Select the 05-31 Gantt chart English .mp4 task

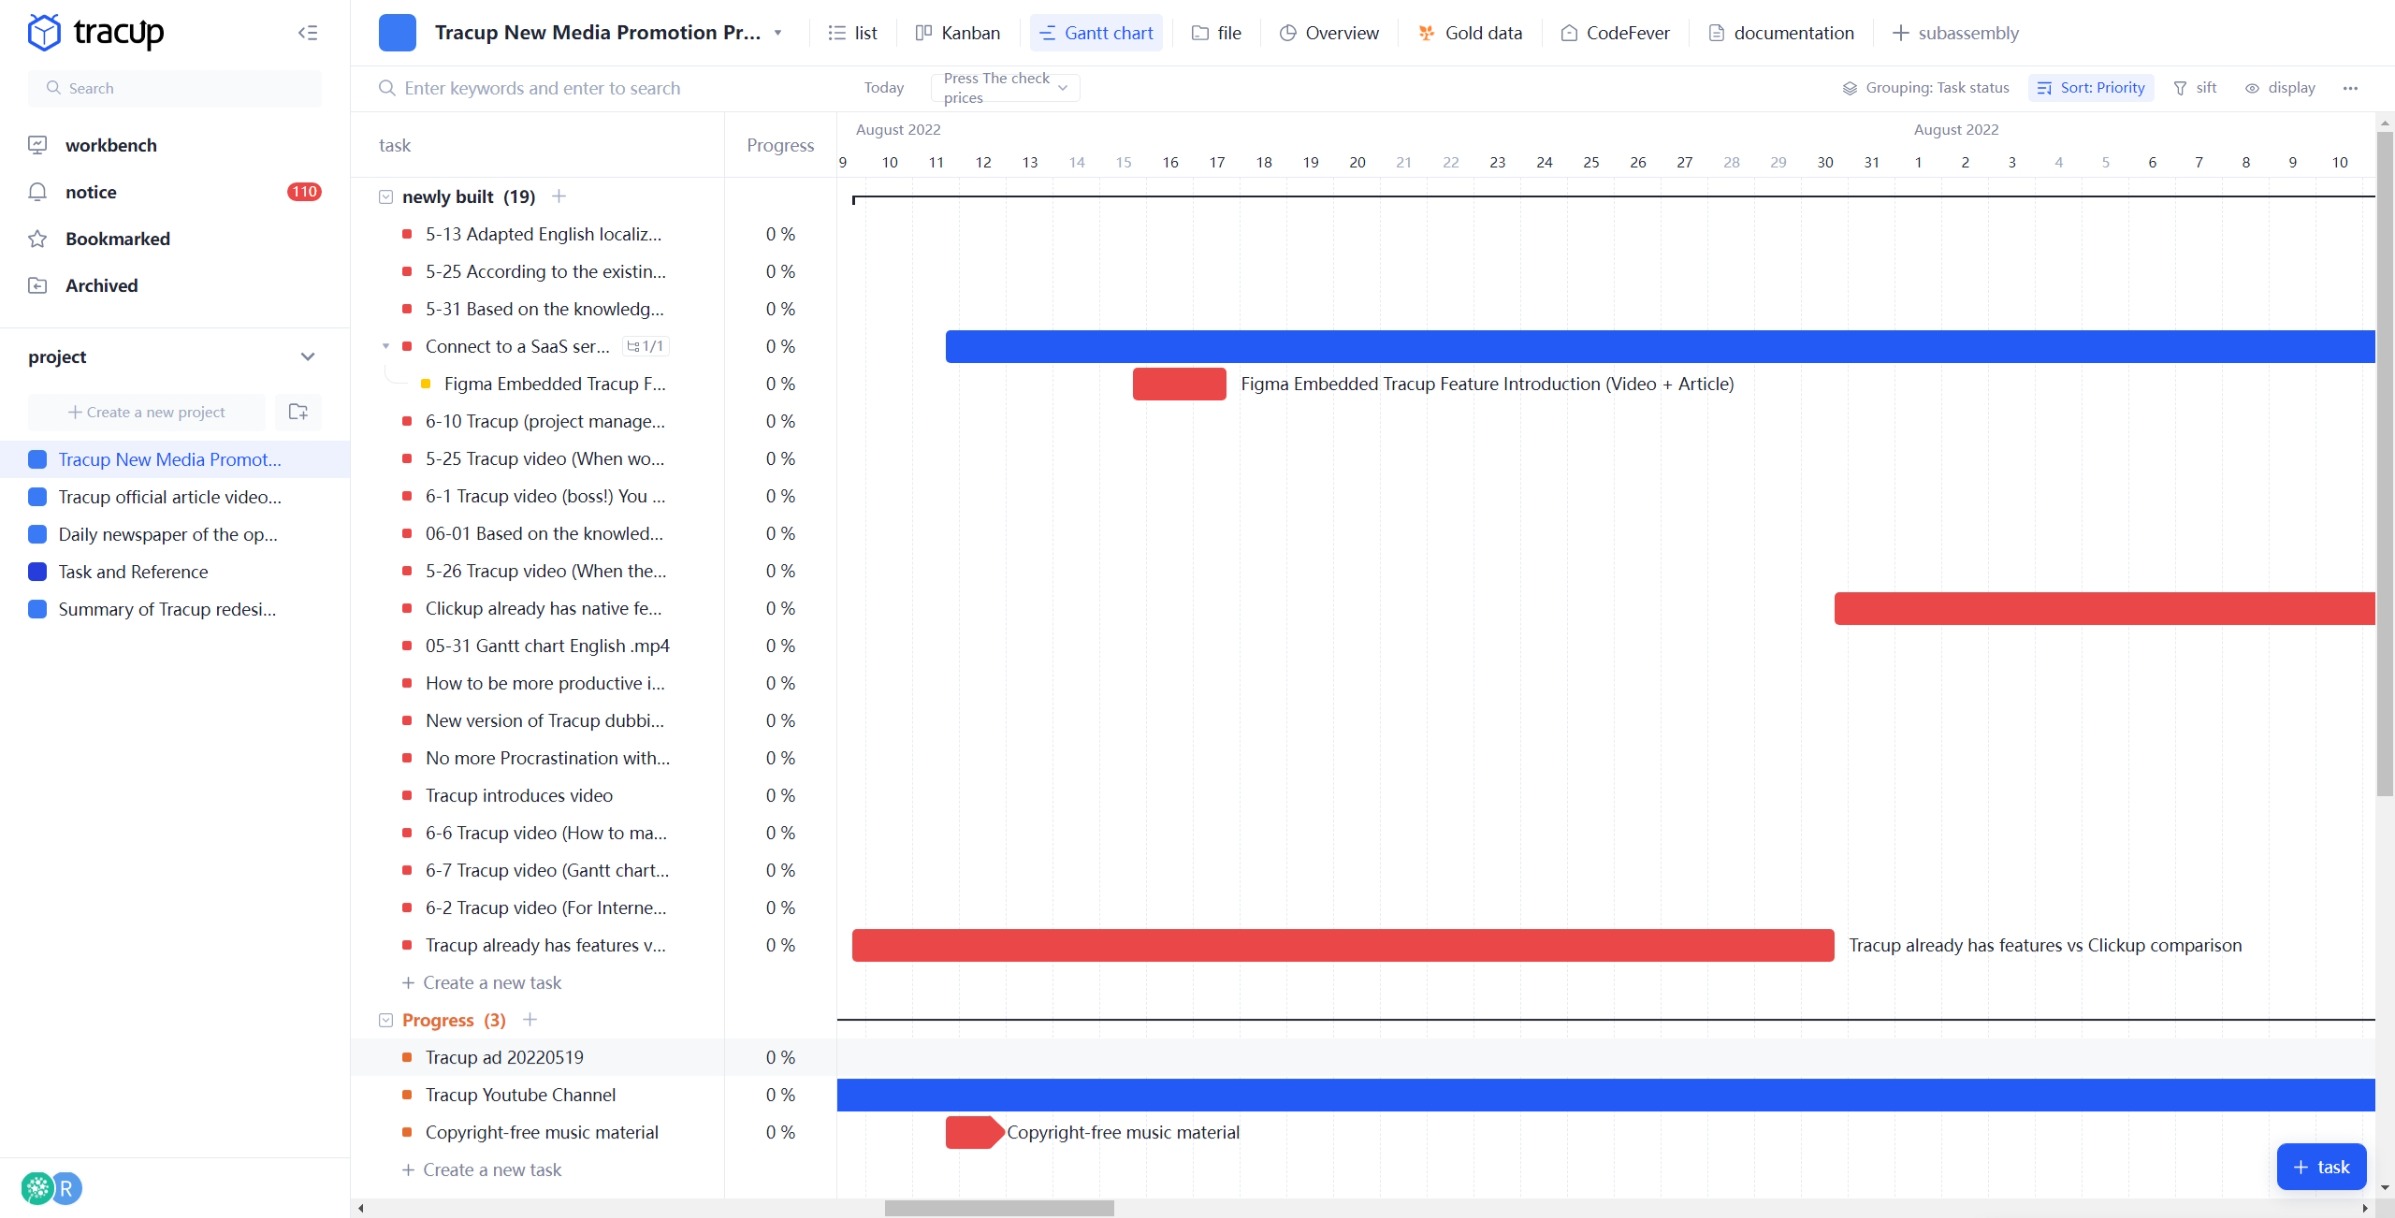click(x=547, y=646)
